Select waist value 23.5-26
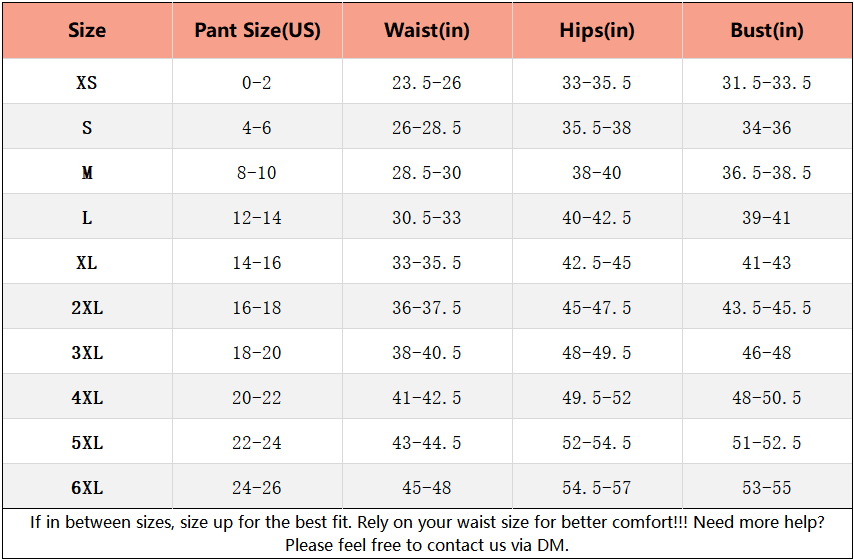This screenshot has height=560, width=854. tap(427, 83)
